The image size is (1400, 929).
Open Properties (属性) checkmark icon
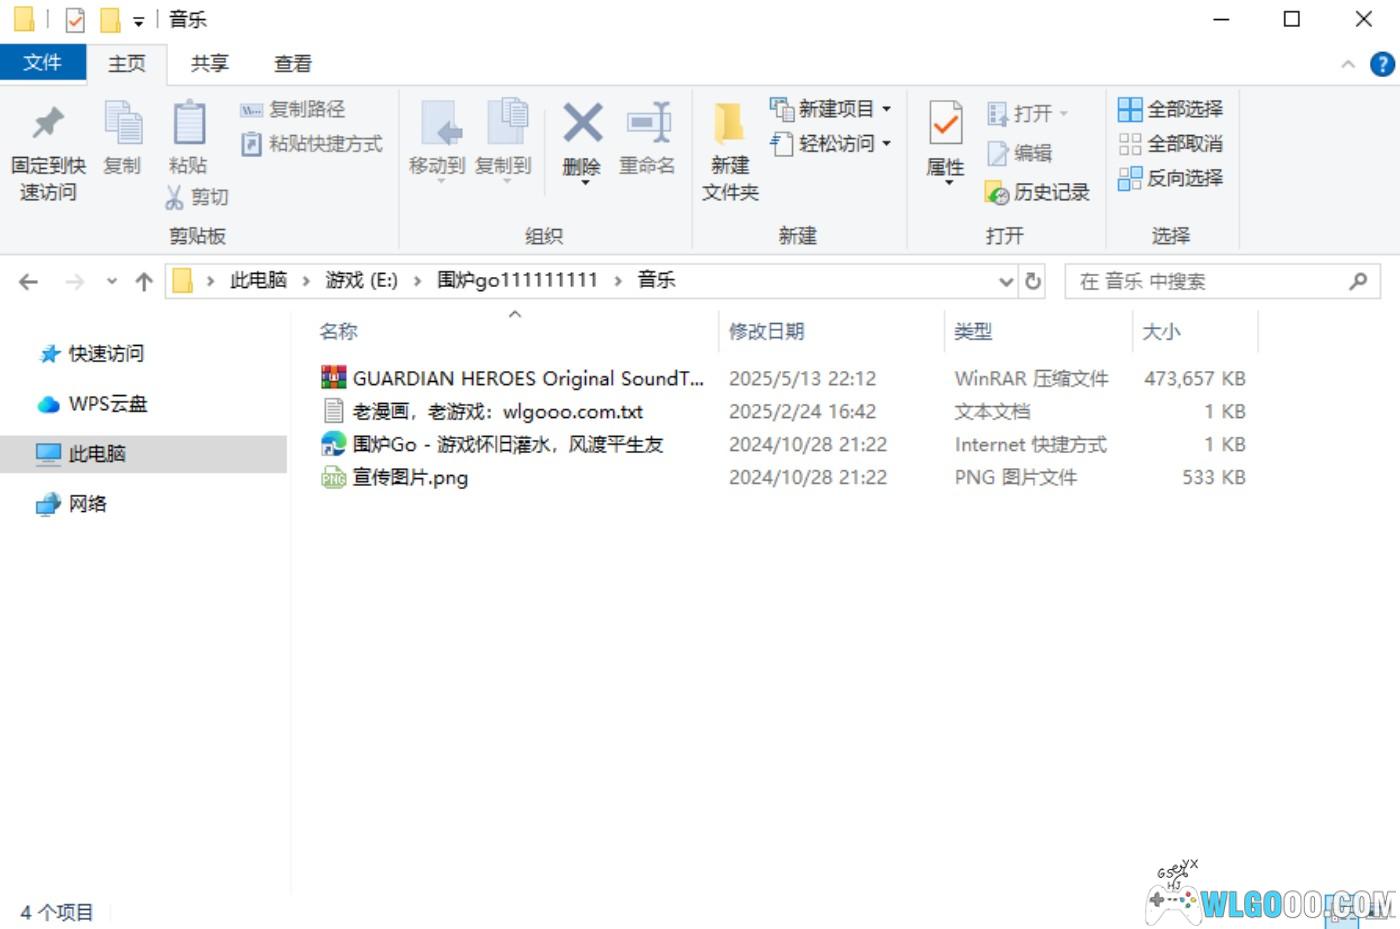[x=945, y=124]
